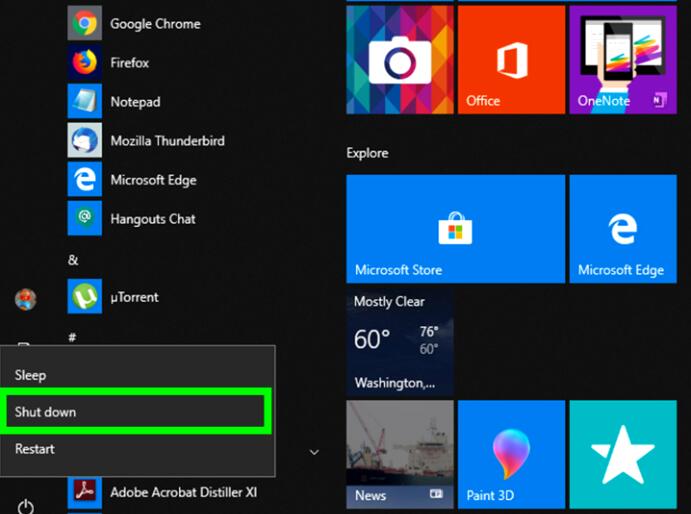Click the 'Washington,...' location text

pyautogui.click(x=395, y=383)
